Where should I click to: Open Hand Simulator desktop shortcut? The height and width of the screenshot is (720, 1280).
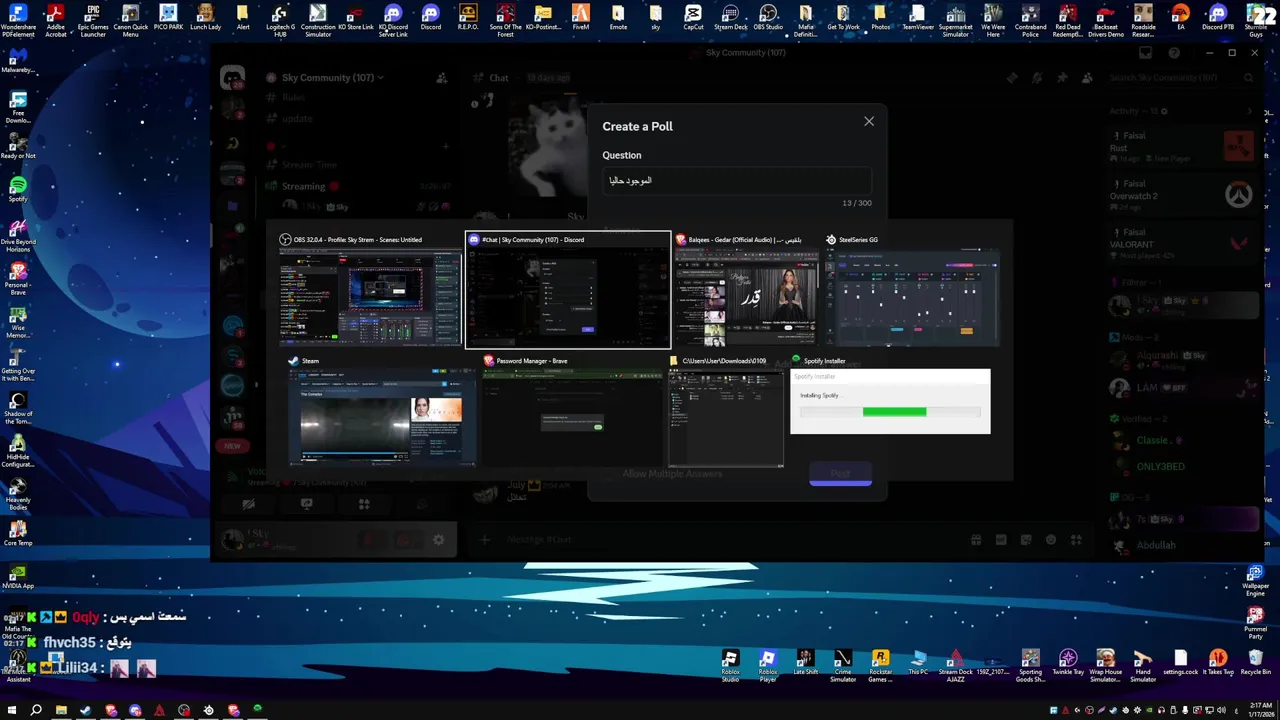[x=1143, y=663]
